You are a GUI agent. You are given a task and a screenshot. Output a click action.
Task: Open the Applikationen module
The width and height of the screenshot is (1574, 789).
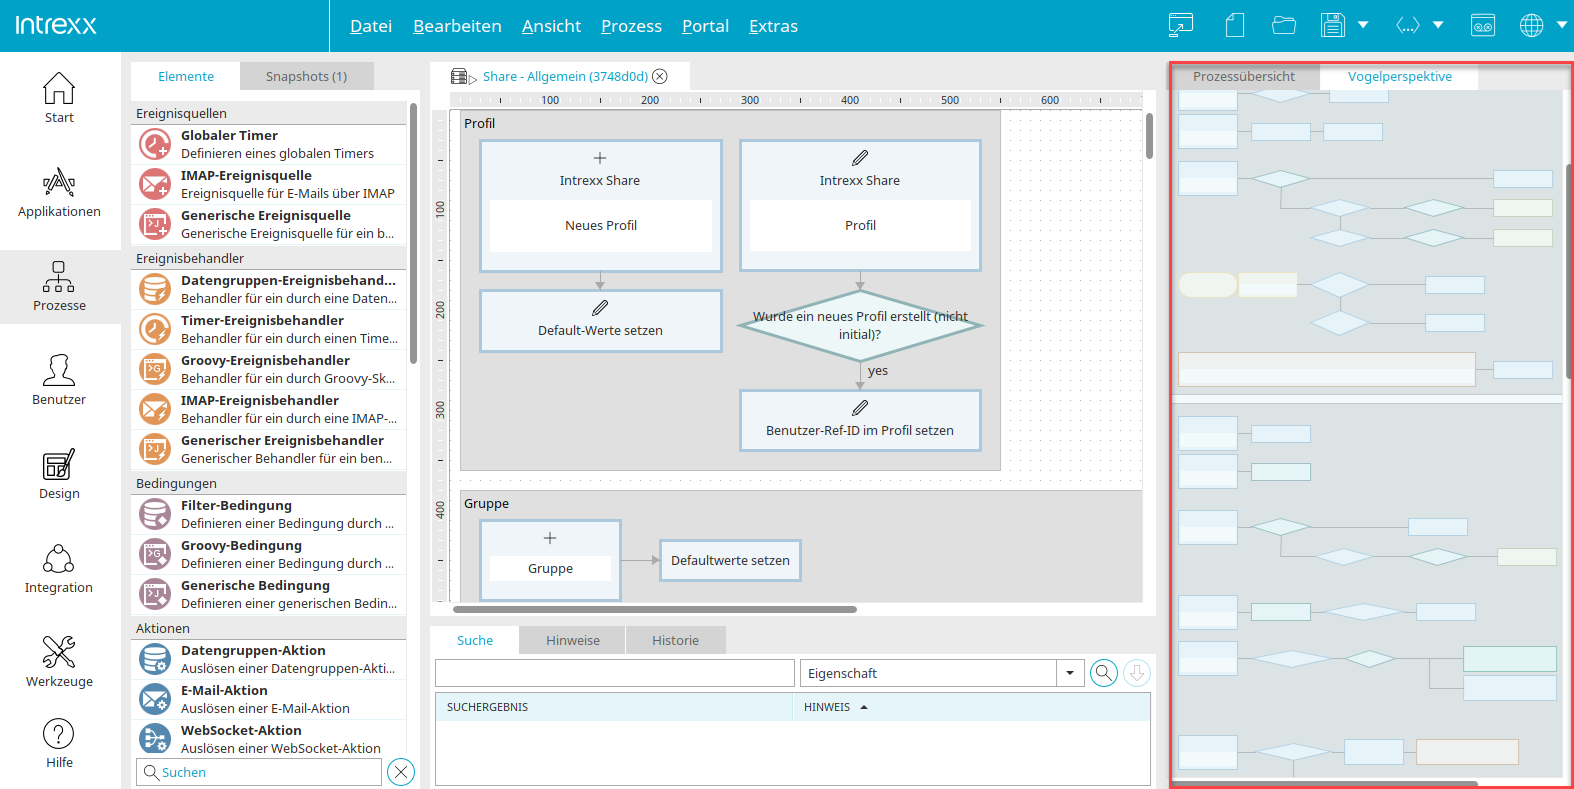click(x=59, y=192)
